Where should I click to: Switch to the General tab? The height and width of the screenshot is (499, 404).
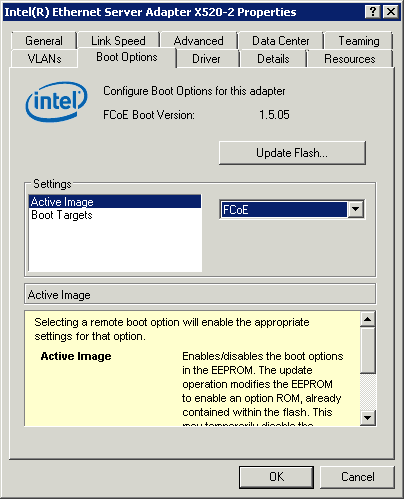pyautogui.click(x=44, y=41)
